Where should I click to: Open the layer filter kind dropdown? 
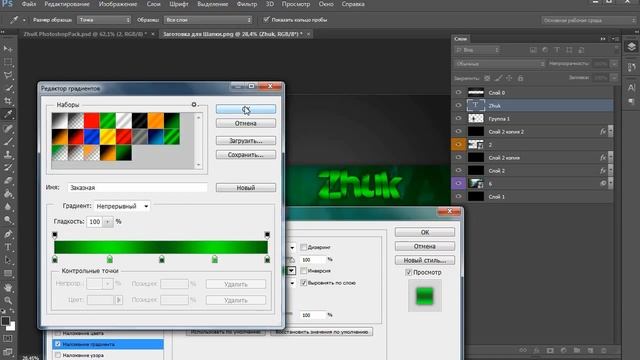click(x=477, y=50)
